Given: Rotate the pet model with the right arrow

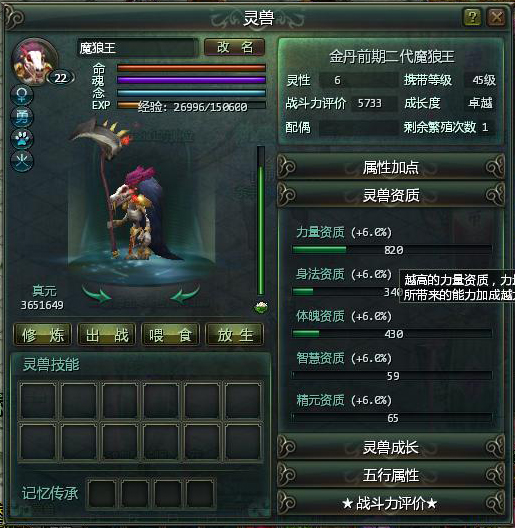Looking at the screenshot, I should (185, 294).
